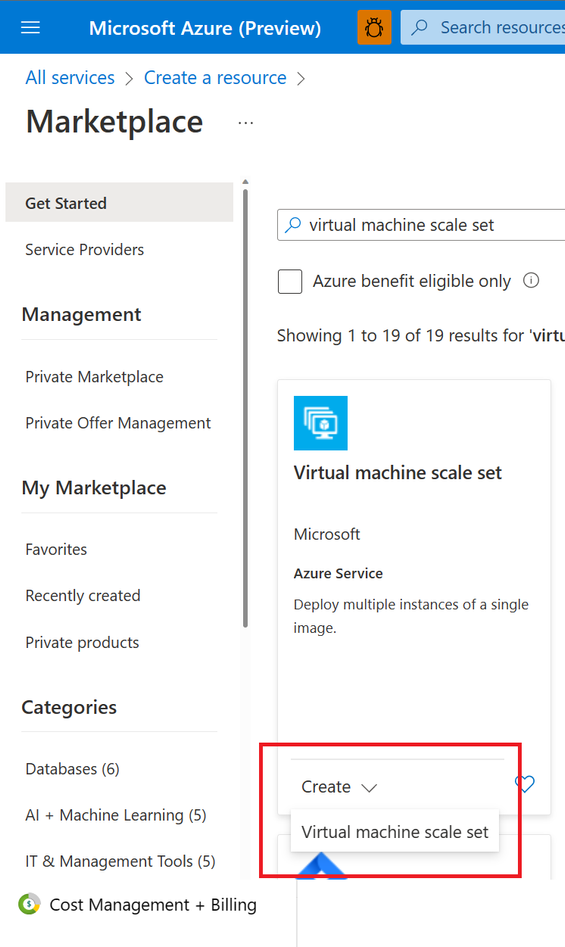Open Recently created list
565x947 pixels.
(83, 595)
